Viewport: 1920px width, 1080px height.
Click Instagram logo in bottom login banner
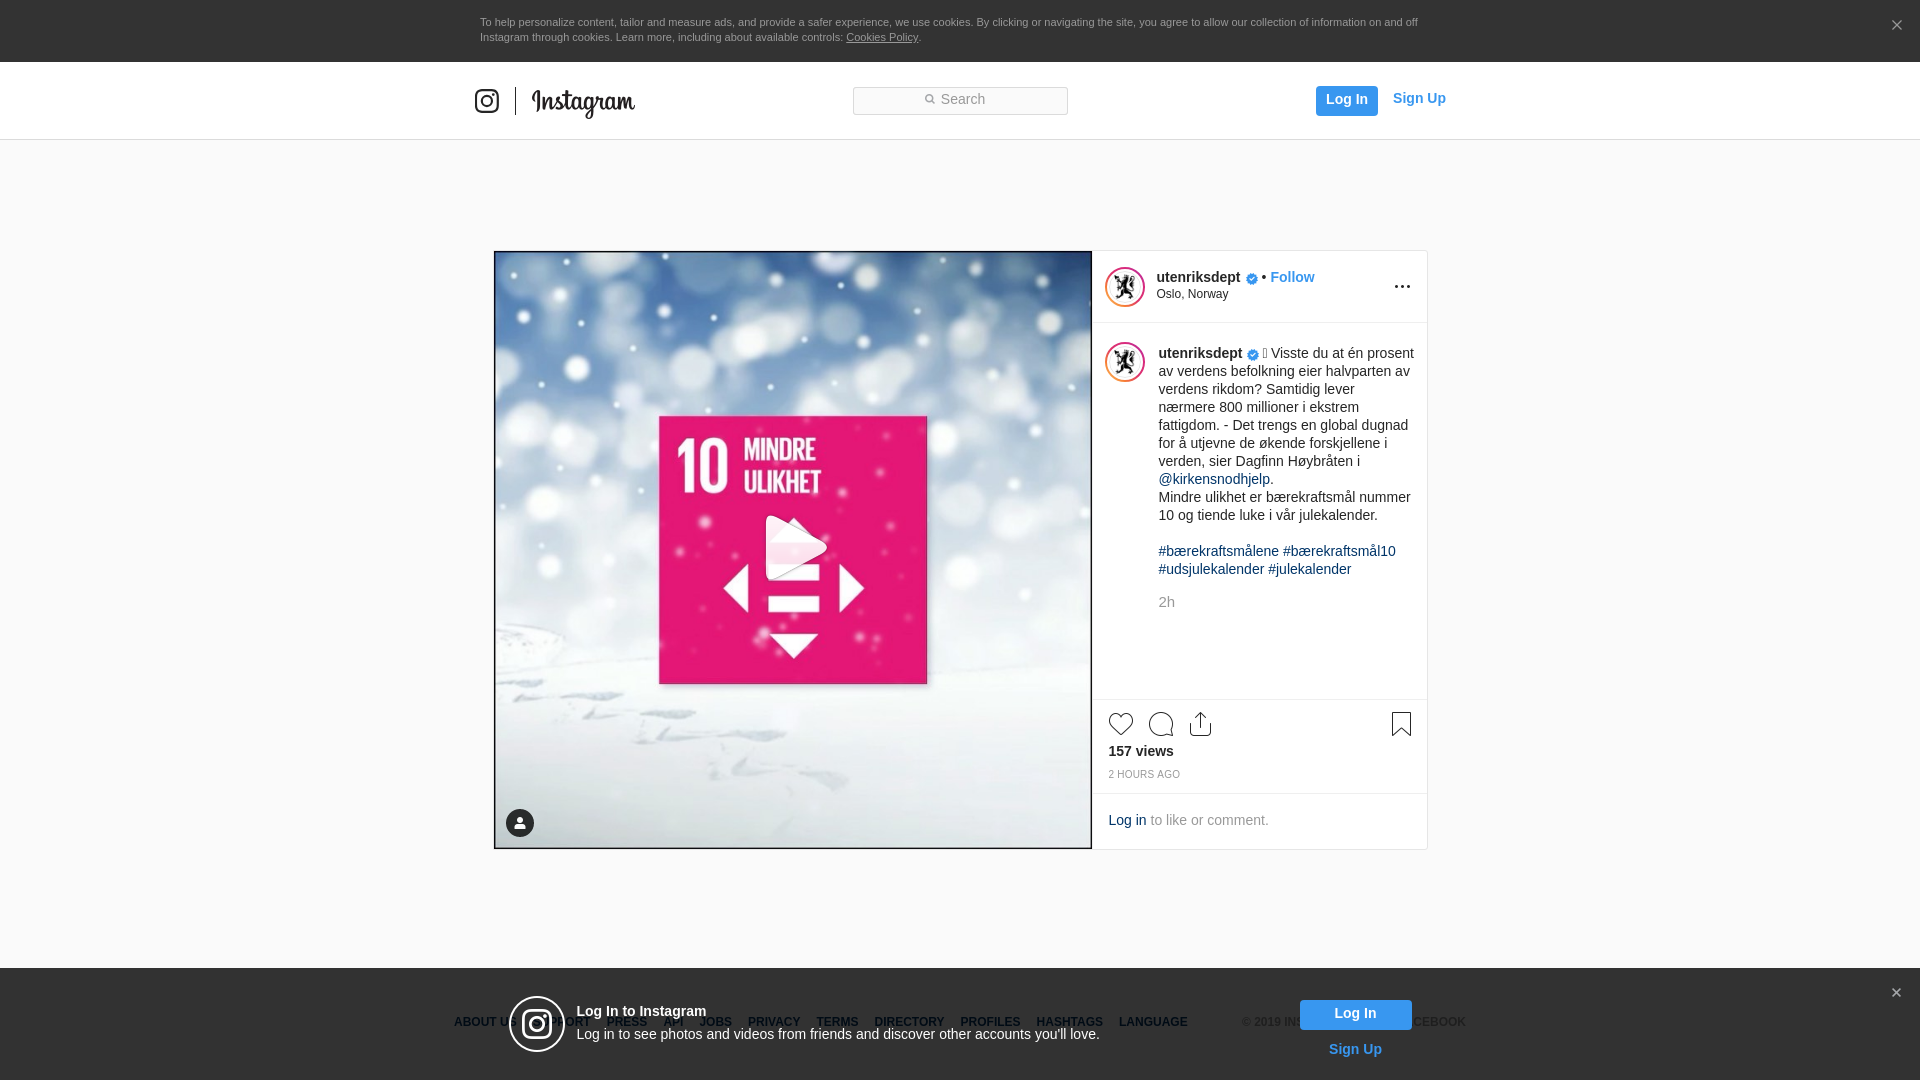click(x=537, y=1024)
